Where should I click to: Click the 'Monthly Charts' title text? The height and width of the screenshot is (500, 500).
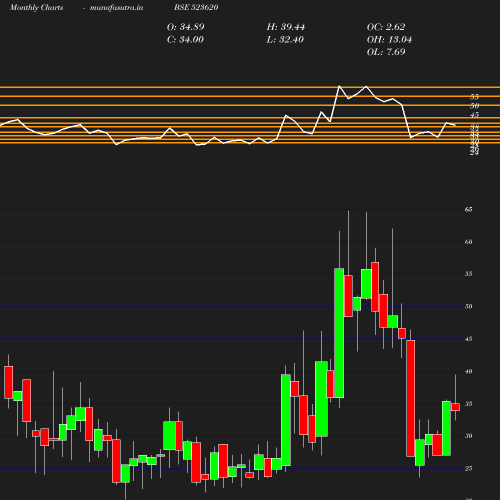tap(36, 8)
